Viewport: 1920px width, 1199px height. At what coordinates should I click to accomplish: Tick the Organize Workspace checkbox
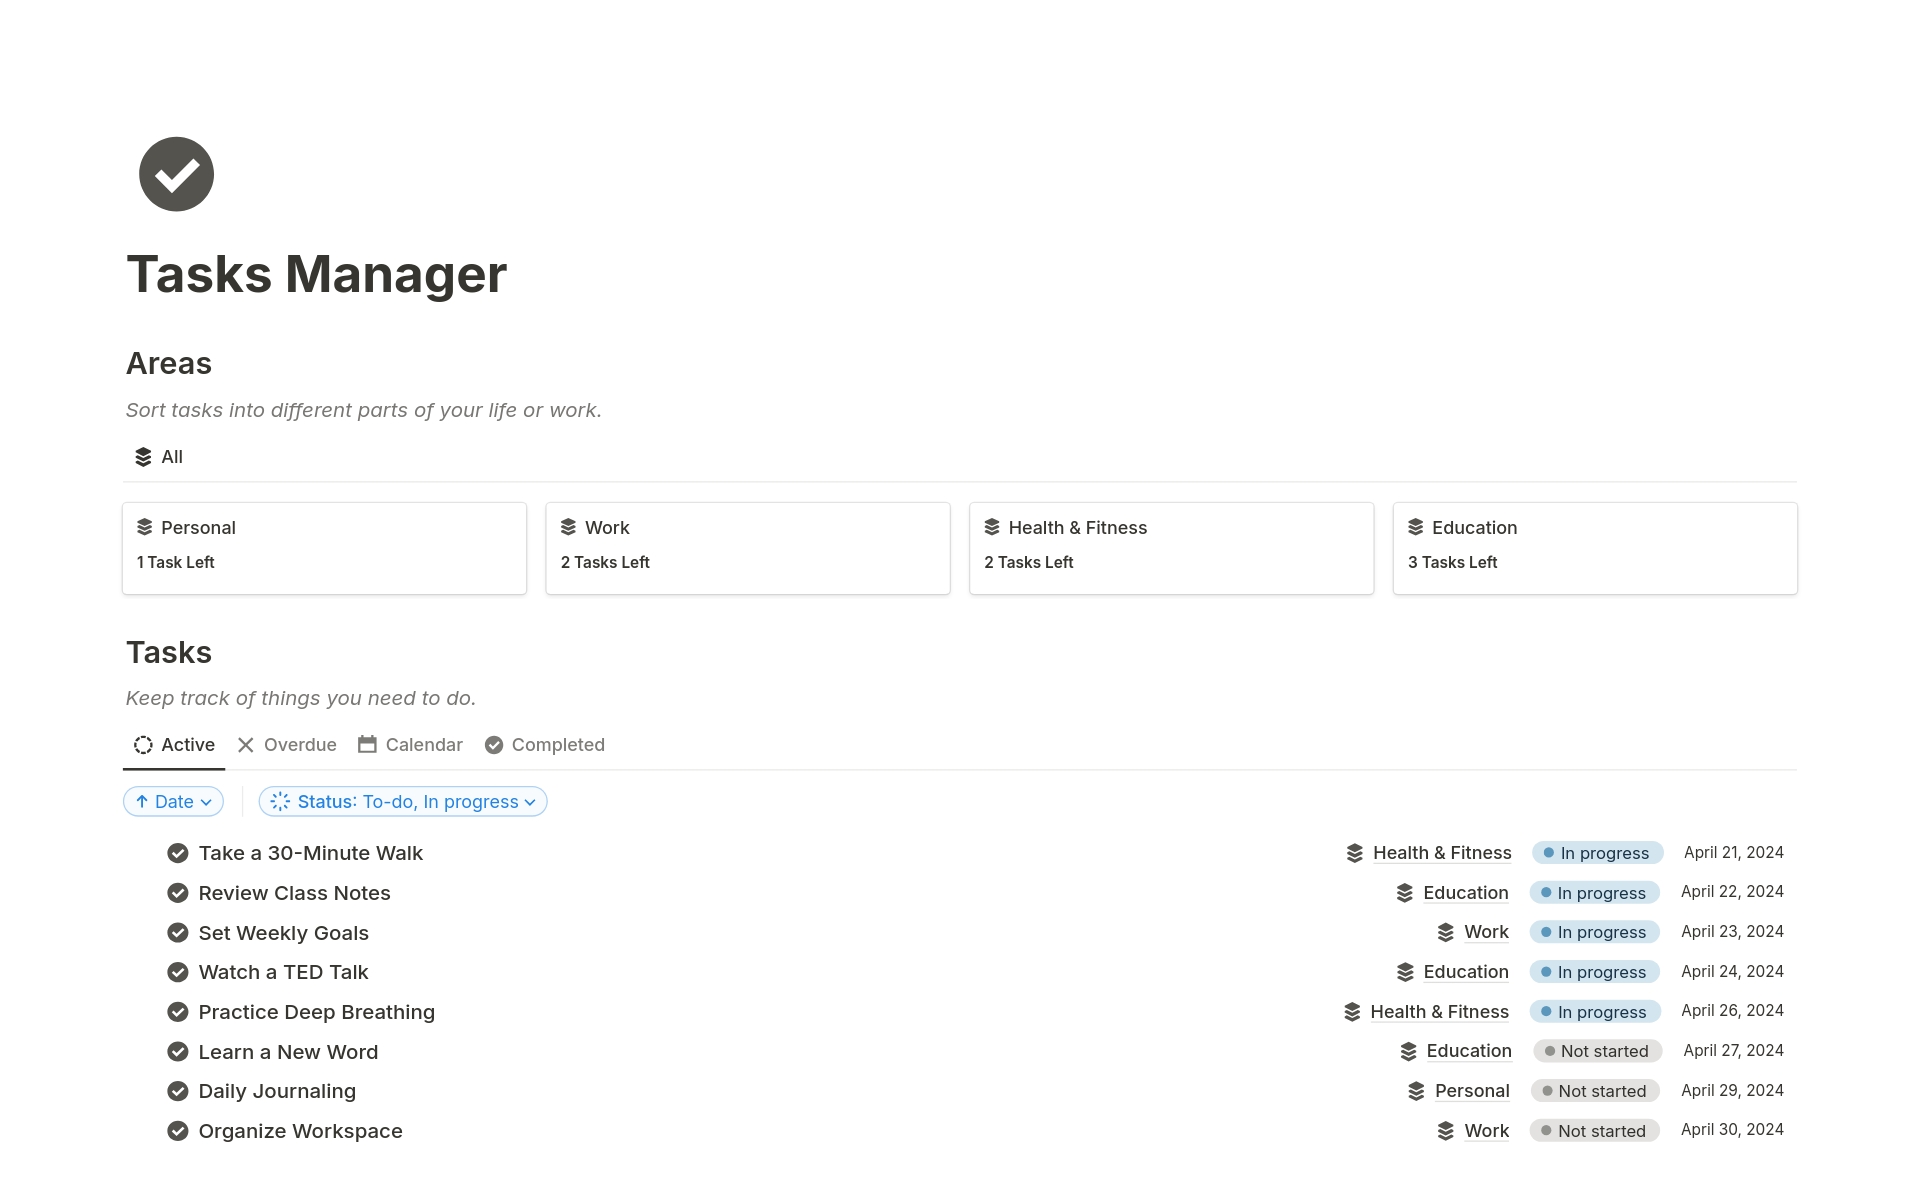pyautogui.click(x=178, y=1131)
